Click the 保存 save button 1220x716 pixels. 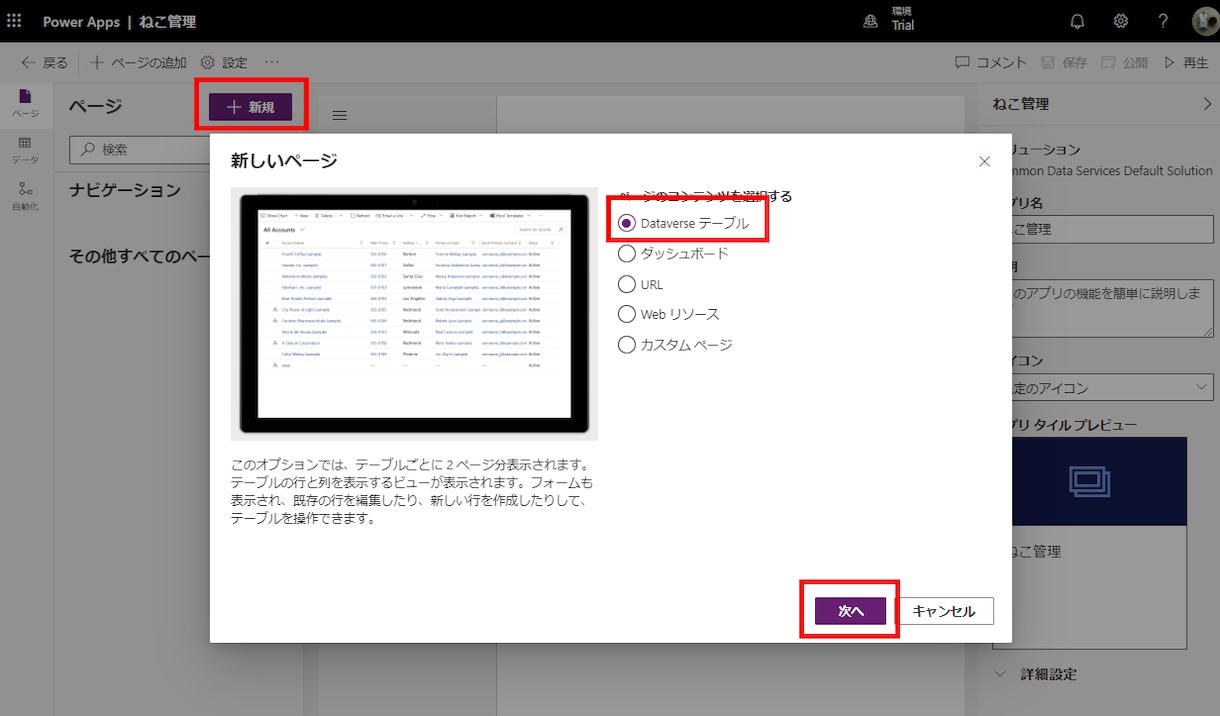pos(1064,62)
